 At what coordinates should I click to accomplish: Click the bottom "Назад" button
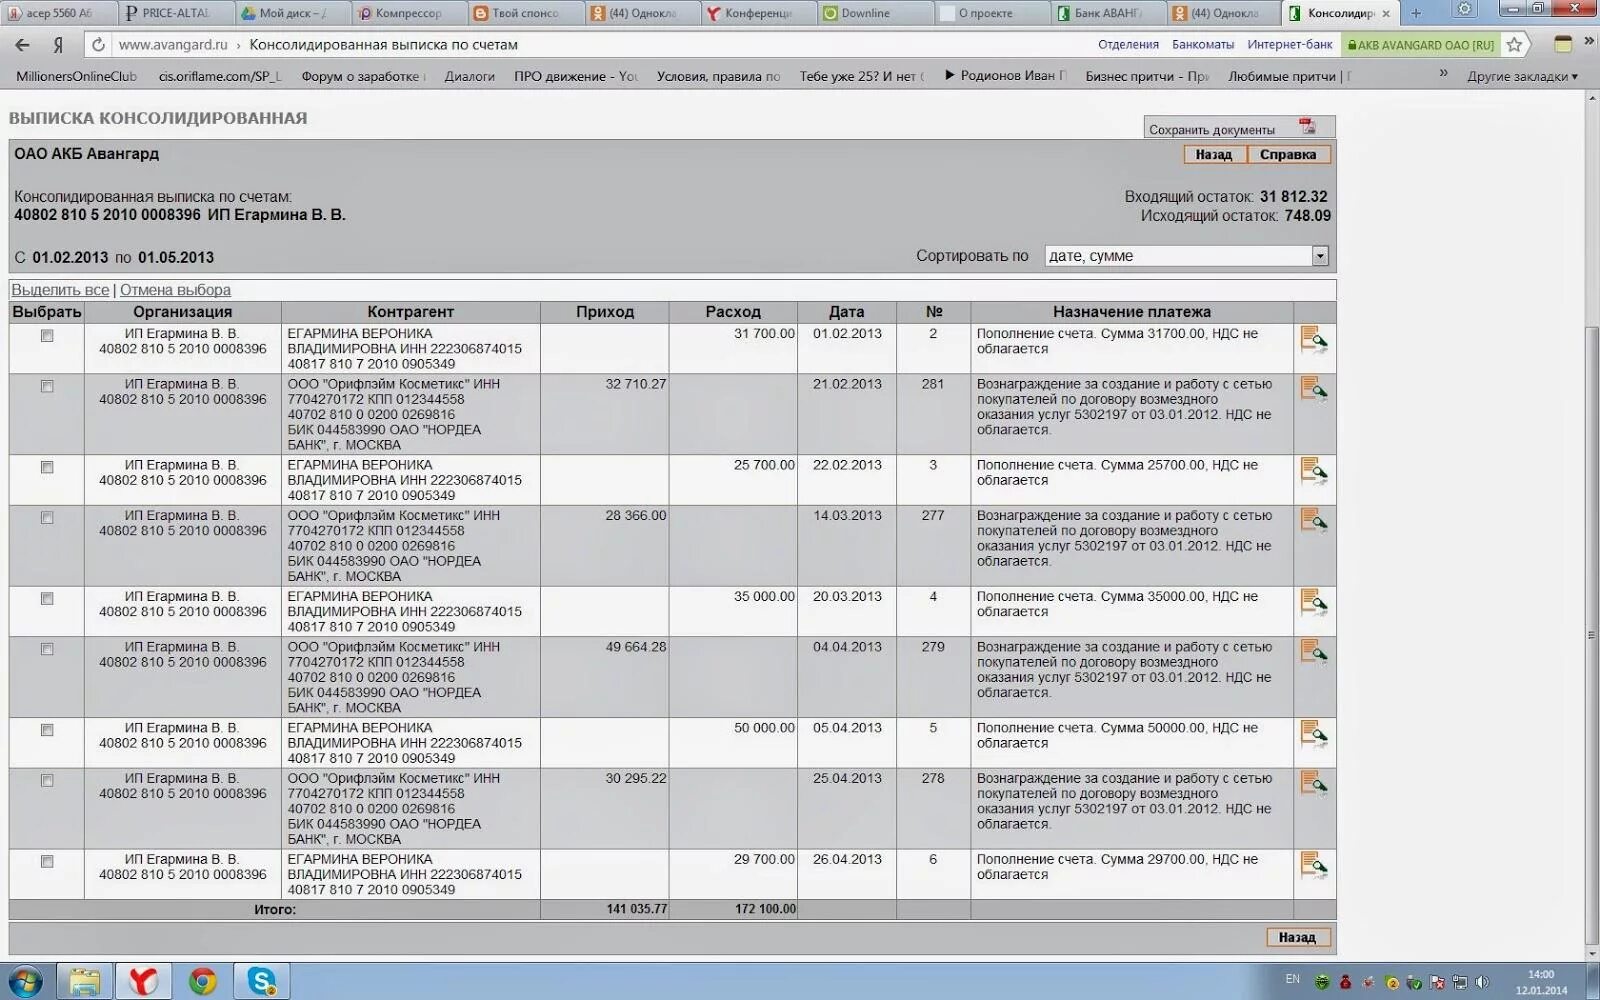coord(1297,937)
